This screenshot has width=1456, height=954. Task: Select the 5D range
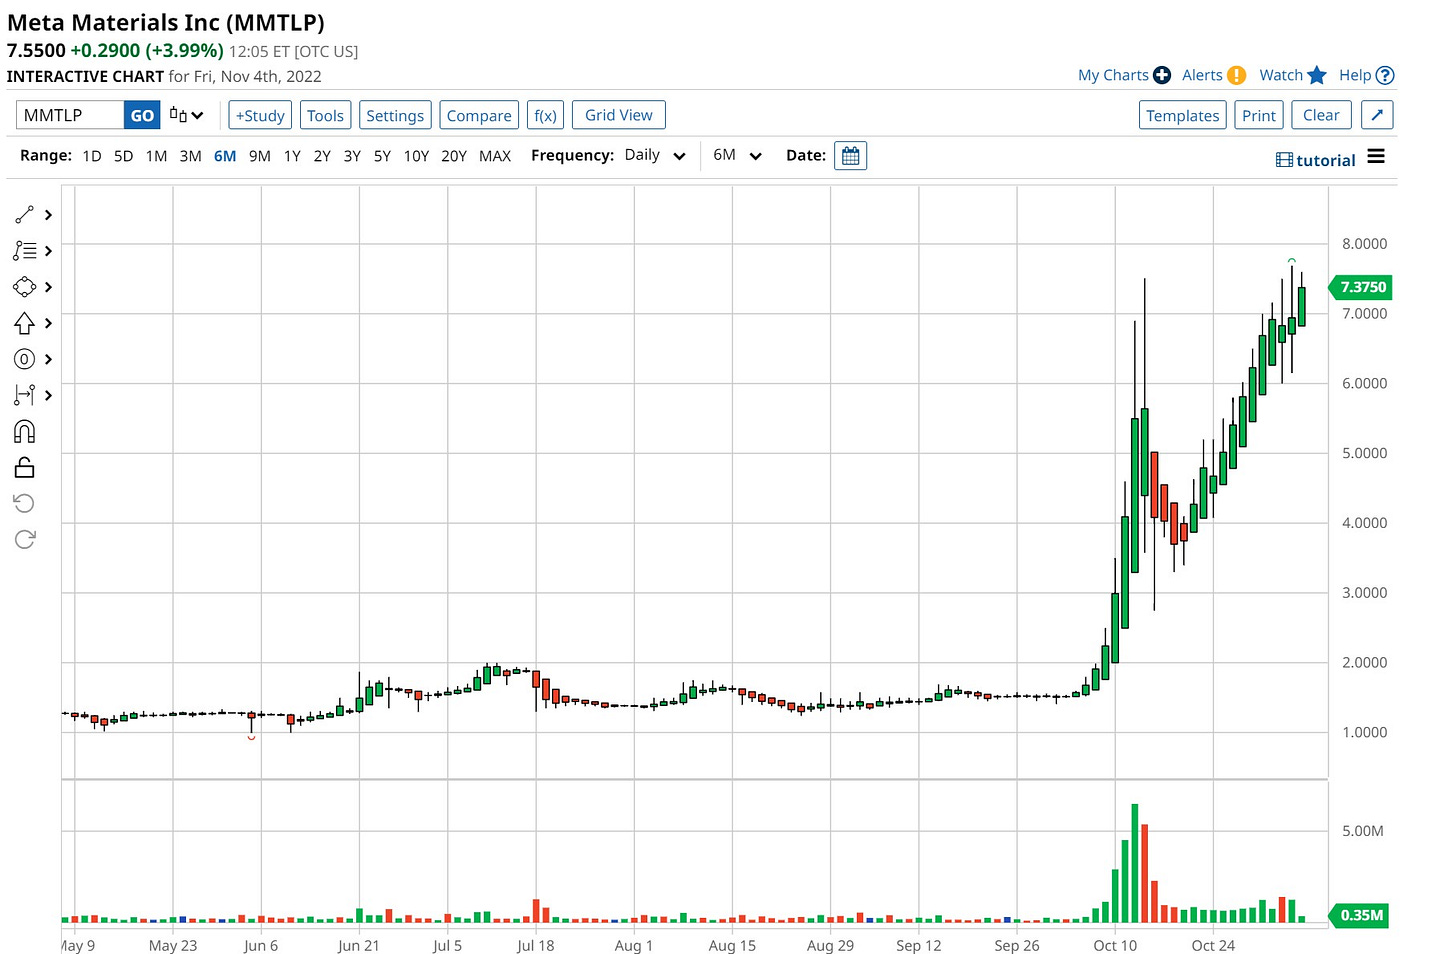124,156
